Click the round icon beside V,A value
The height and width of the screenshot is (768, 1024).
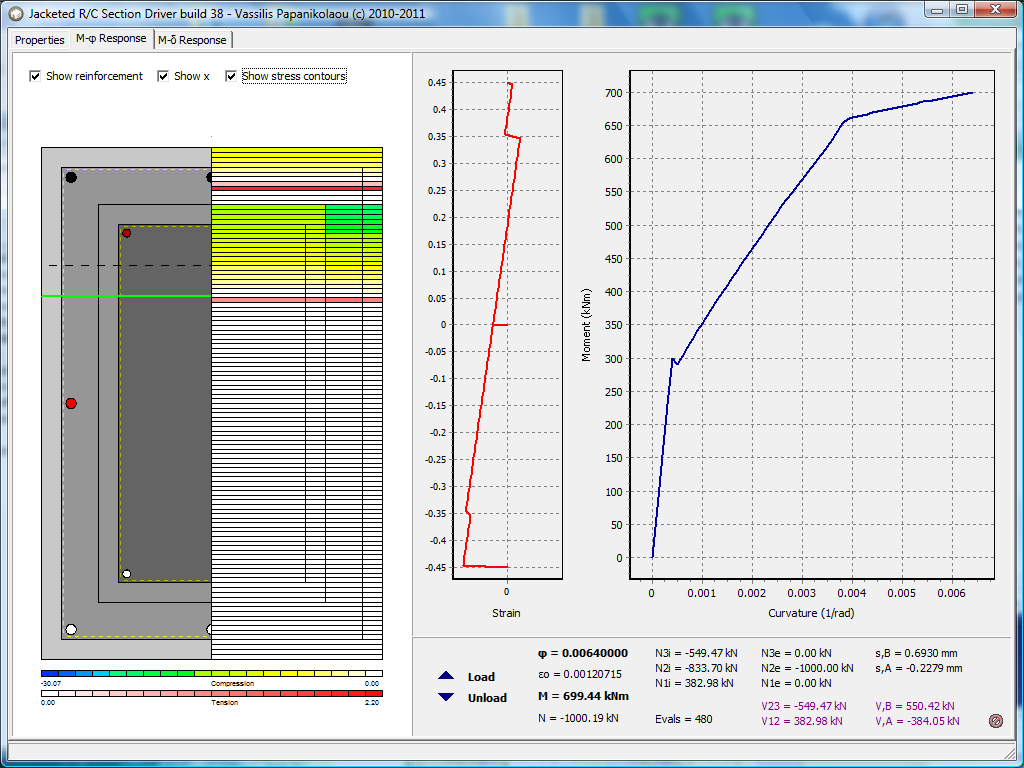click(996, 721)
